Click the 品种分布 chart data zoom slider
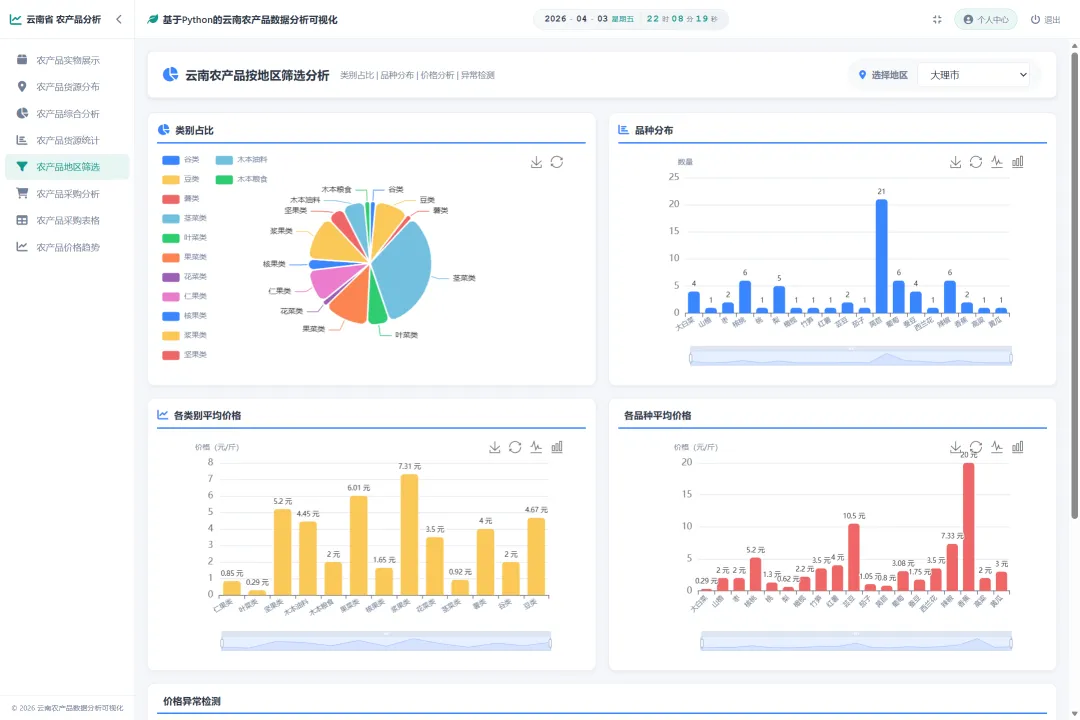The image size is (1080, 720). (x=851, y=357)
